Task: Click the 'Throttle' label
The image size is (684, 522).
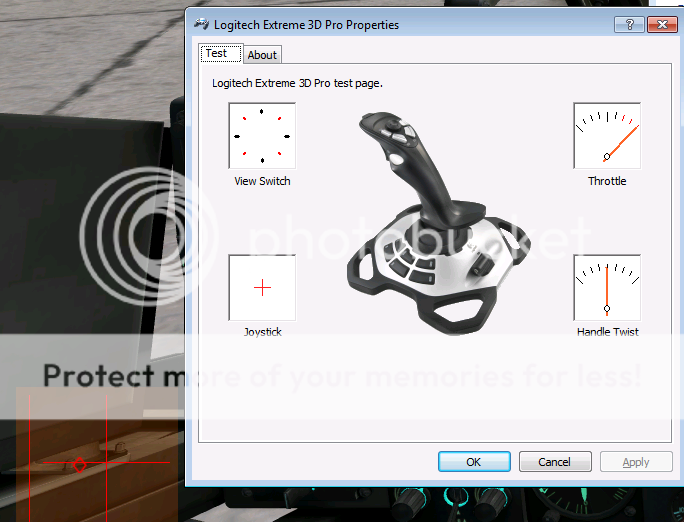Action: [x=607, y=181]
